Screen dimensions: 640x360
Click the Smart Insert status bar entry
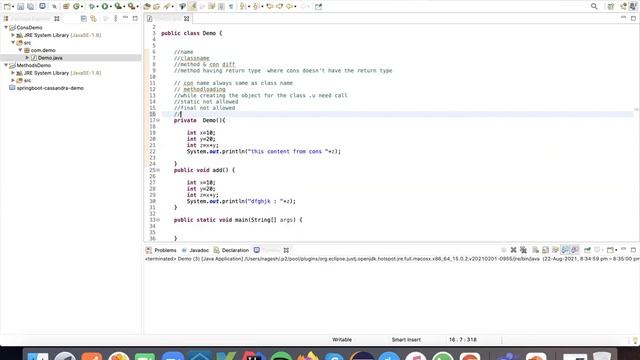(x=406, y=340)
